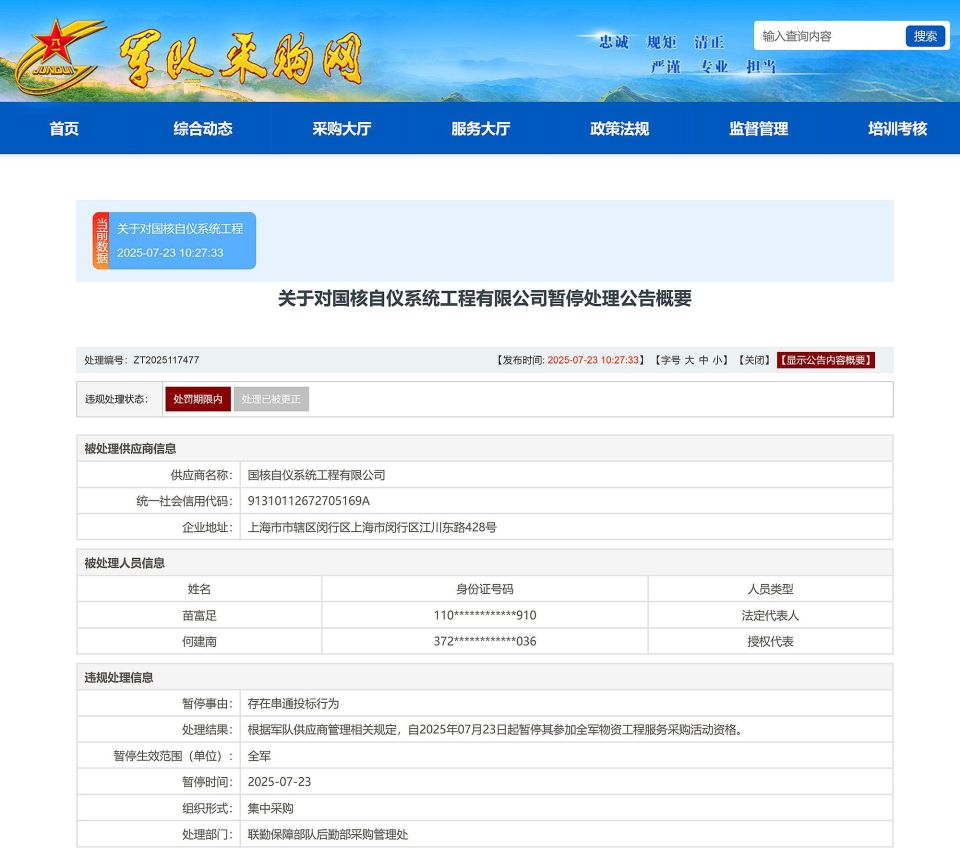Open the 服务大厅 menu item

pyautogui.click(x=481, y=129)
